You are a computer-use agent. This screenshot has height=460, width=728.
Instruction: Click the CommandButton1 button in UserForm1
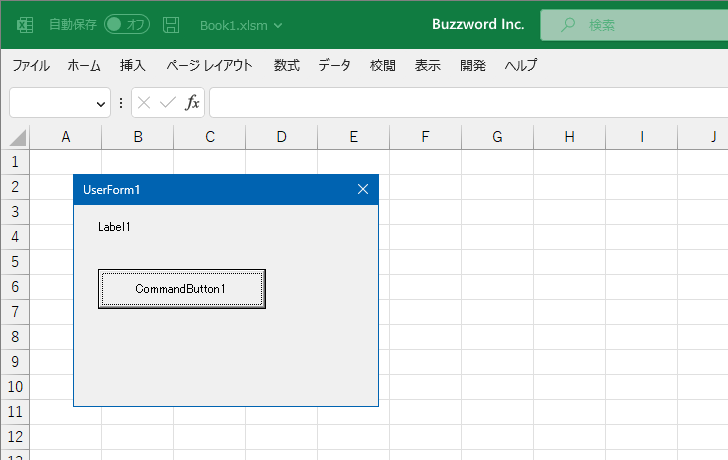pos(182,289)
